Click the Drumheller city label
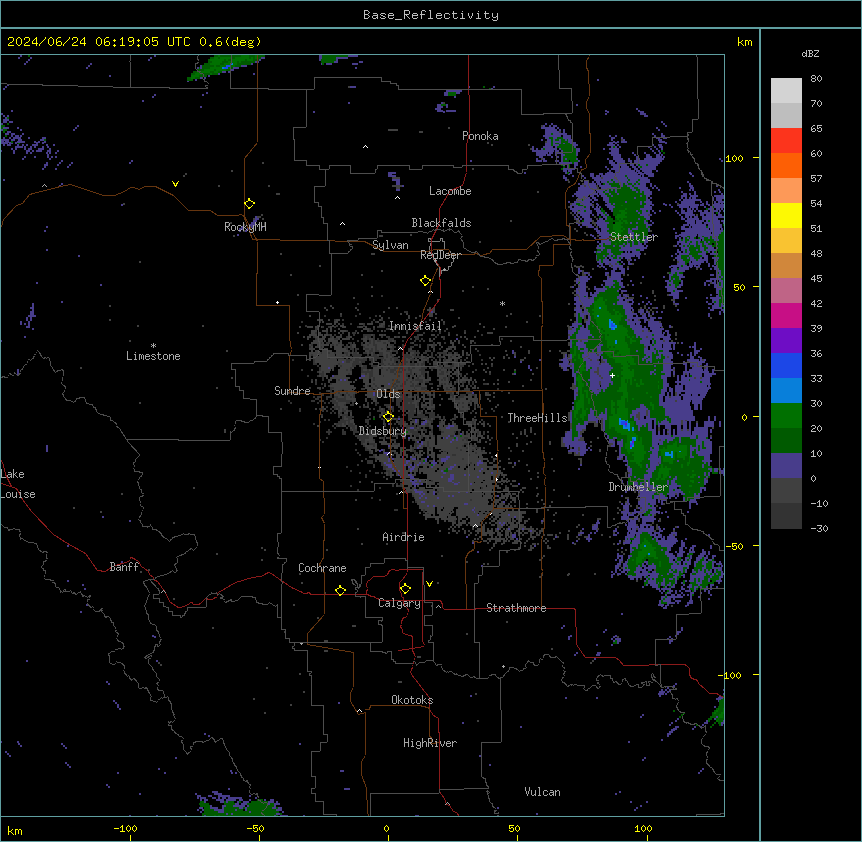862x842 pixels. (x=638, y=487)
